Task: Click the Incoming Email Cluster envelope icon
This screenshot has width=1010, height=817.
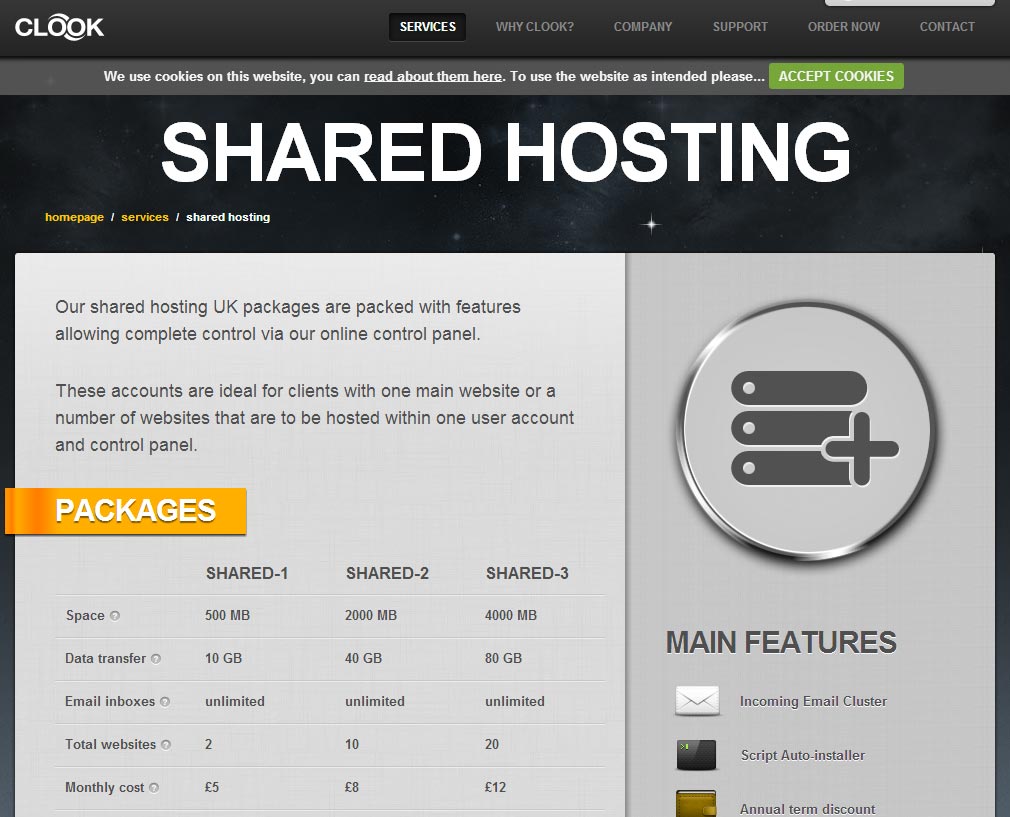Action: tap(697, 700)
